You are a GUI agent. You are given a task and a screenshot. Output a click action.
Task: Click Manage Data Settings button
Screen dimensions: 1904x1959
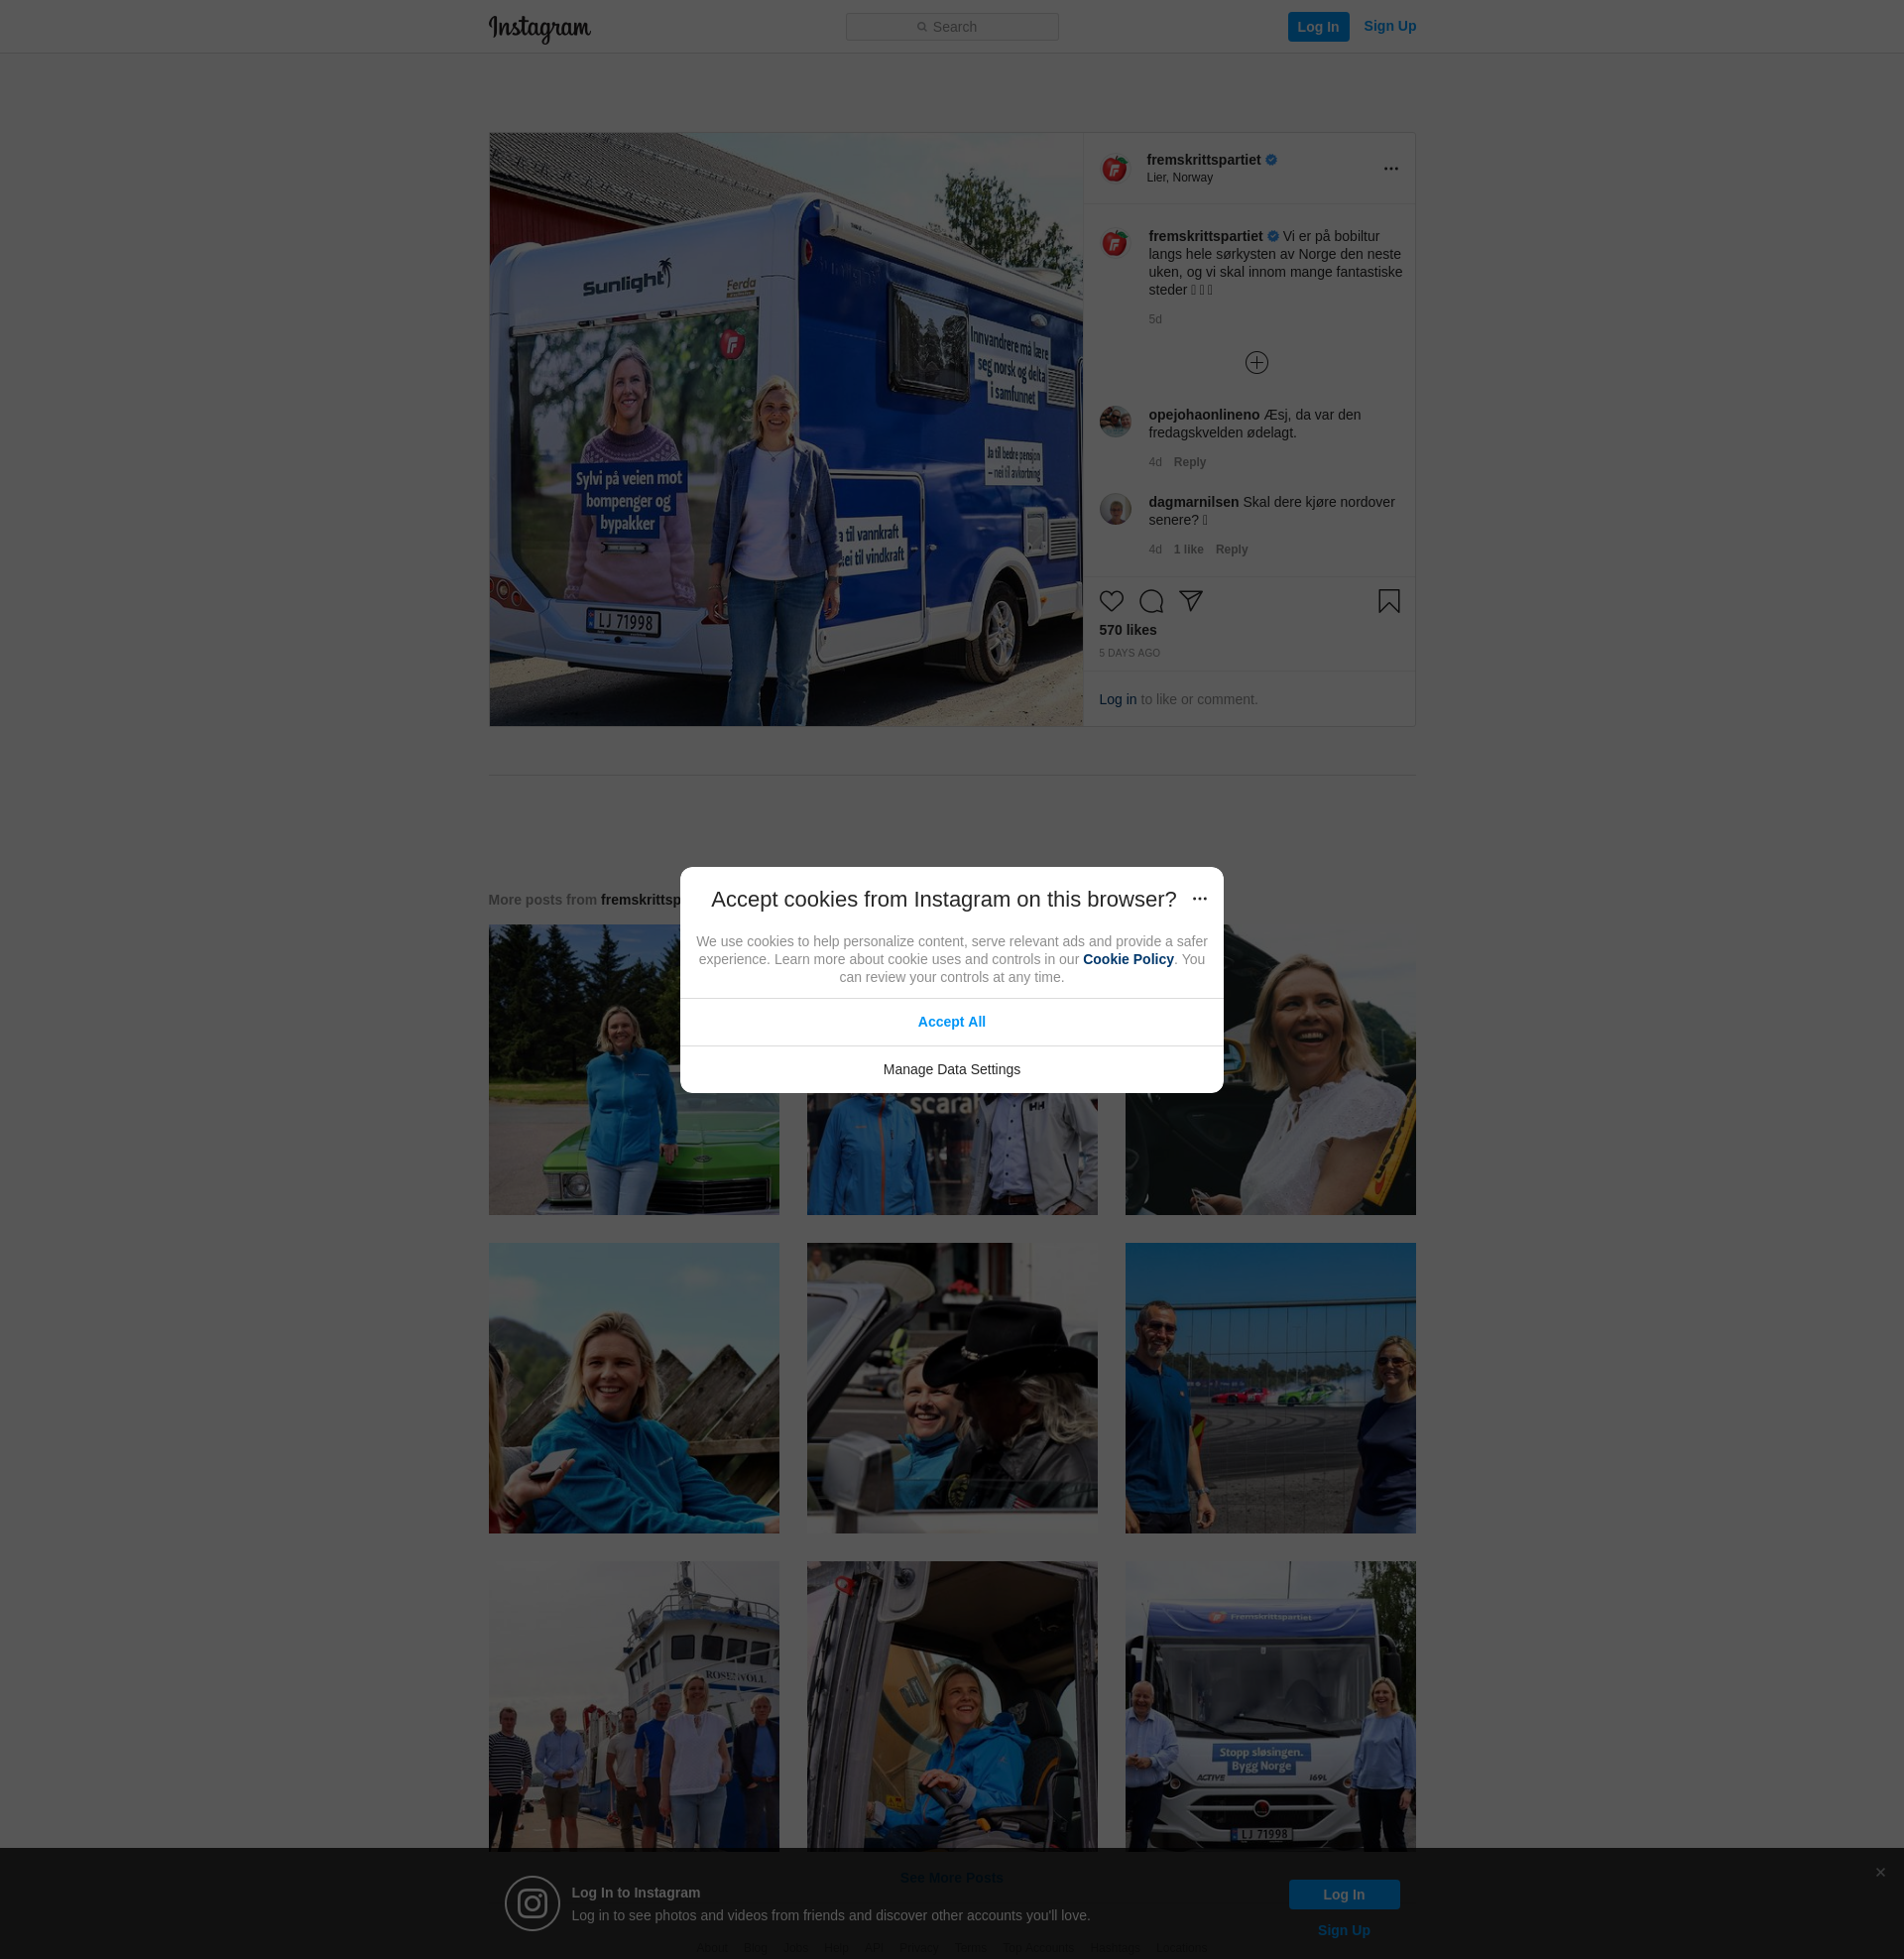click(x=951, y=1070)
